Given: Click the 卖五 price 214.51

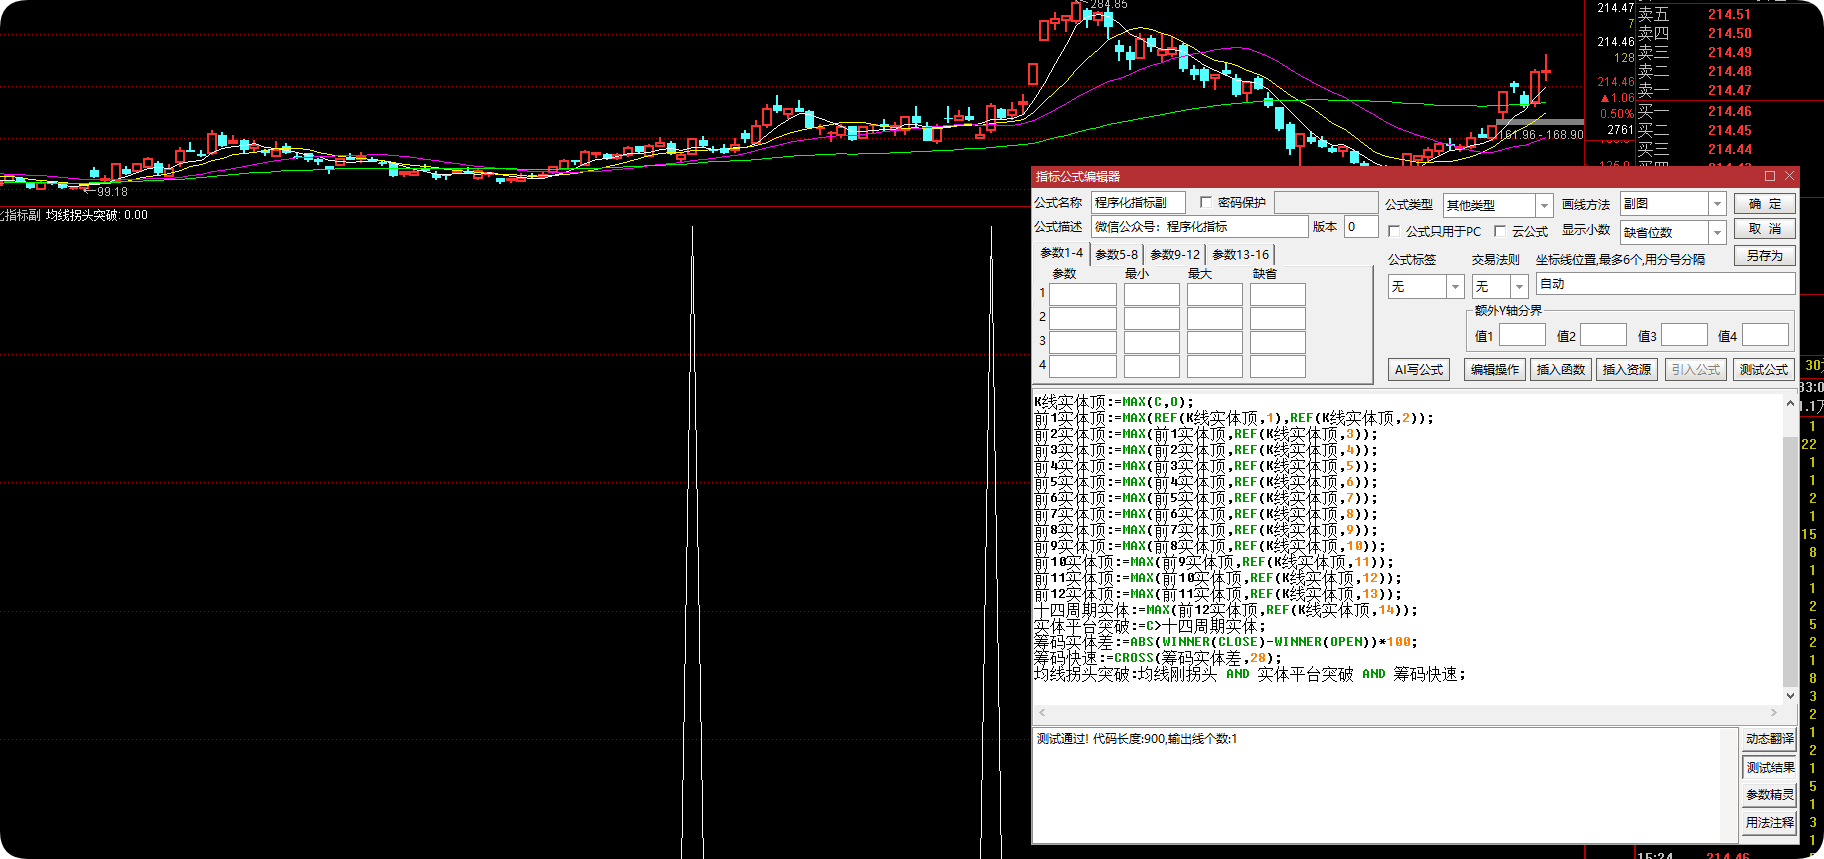Looking at the screenshot, I should pos(1729,14).
